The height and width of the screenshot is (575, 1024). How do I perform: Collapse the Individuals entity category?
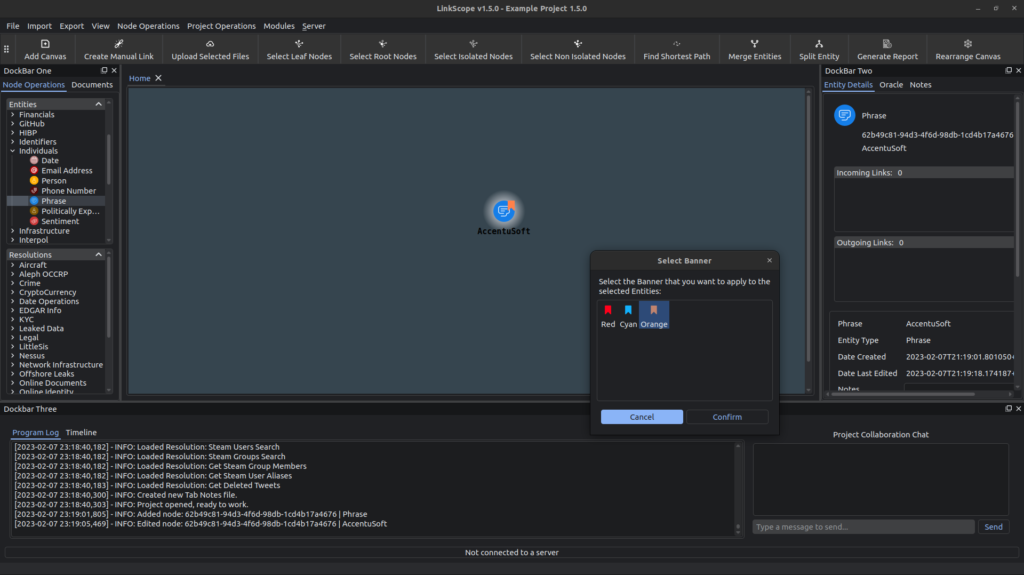point(12,151)
